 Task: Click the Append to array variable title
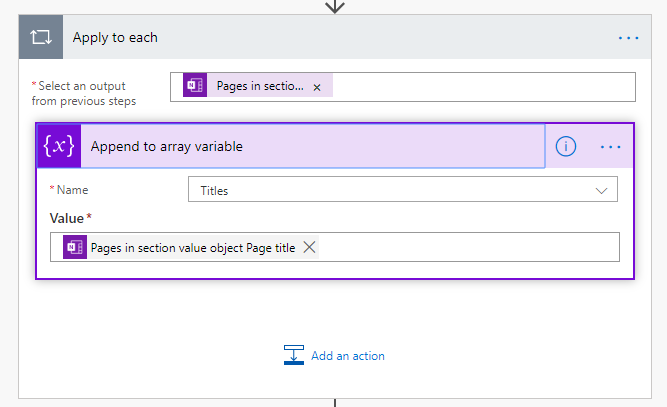[167, 146]
